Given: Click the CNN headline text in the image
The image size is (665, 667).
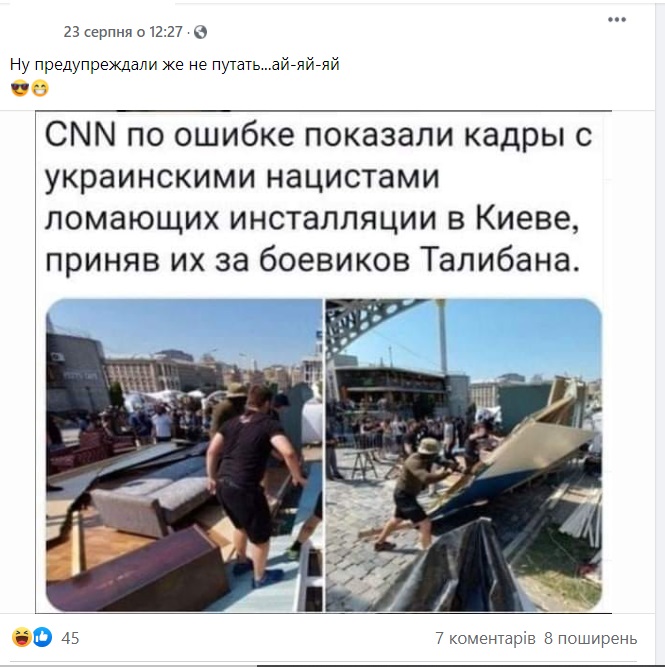Looking at the screenshot, I should click(318, 198).
